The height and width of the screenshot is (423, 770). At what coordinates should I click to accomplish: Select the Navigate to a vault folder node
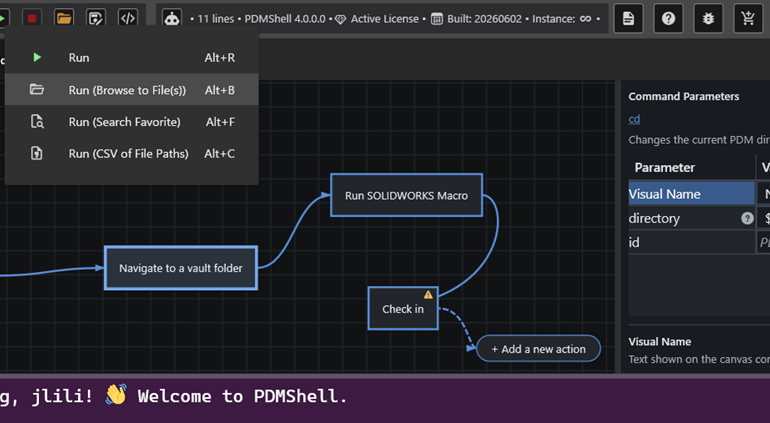[x=181, y=268]
